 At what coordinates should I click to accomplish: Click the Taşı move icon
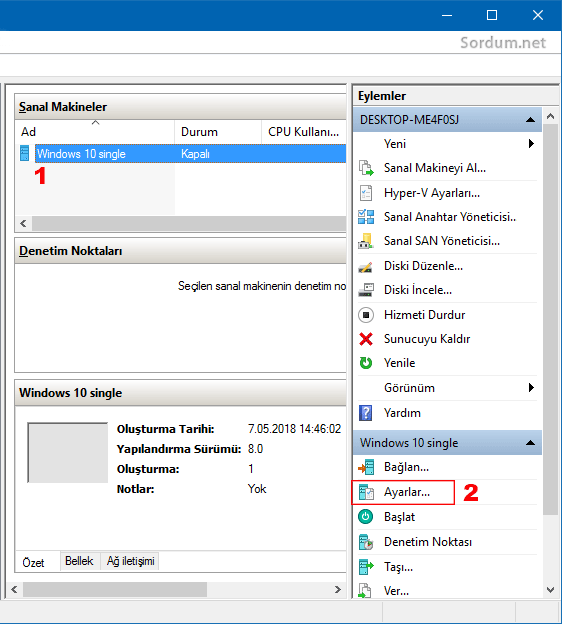coord(366,567)
